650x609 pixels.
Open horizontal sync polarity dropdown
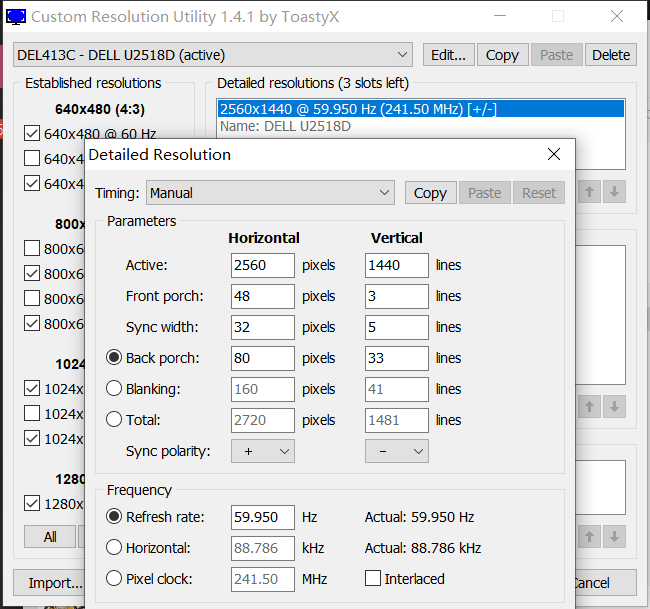pos(263,451)
